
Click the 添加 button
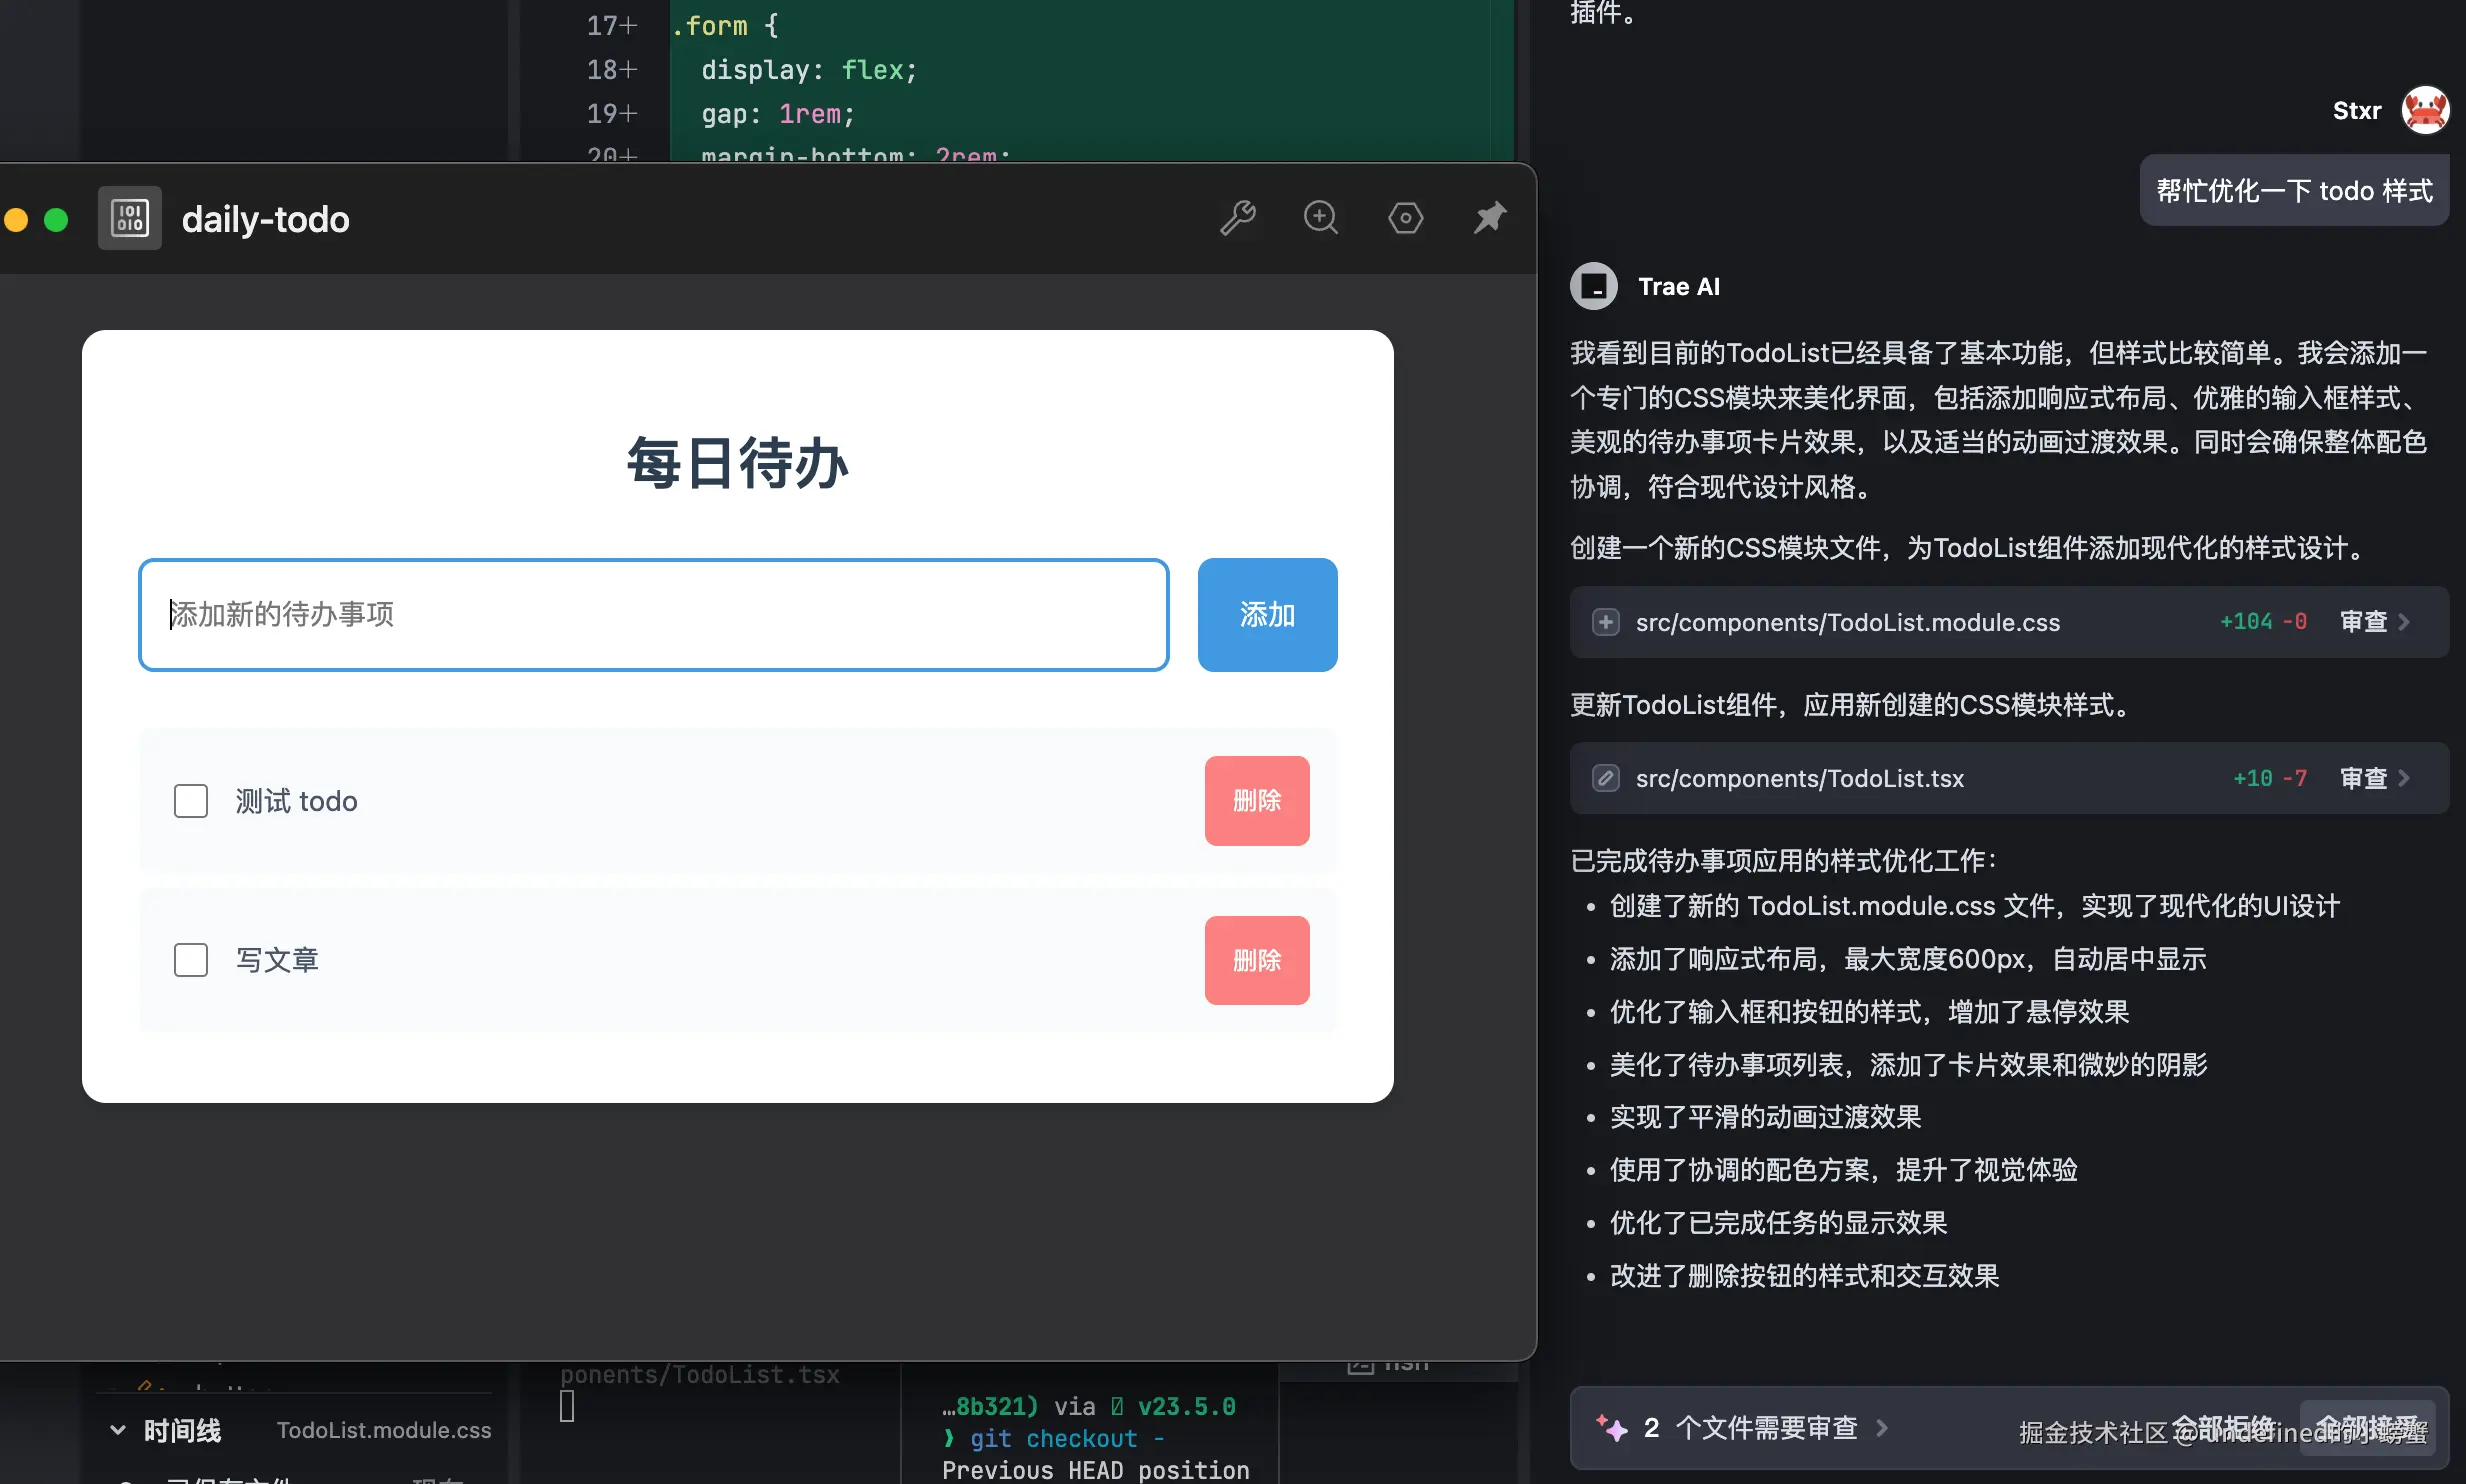click(1267, 615)
